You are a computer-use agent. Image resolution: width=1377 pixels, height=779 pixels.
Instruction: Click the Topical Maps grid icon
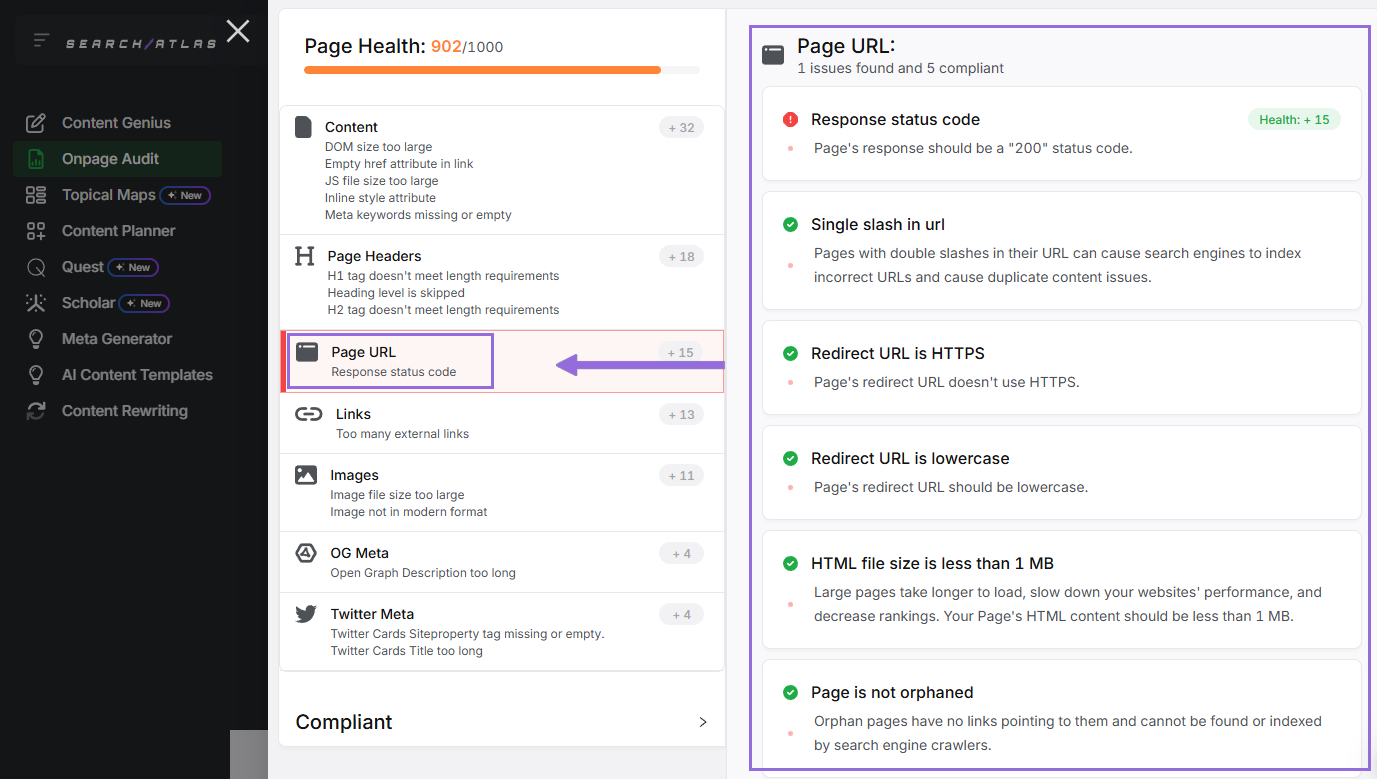[34, 194]
